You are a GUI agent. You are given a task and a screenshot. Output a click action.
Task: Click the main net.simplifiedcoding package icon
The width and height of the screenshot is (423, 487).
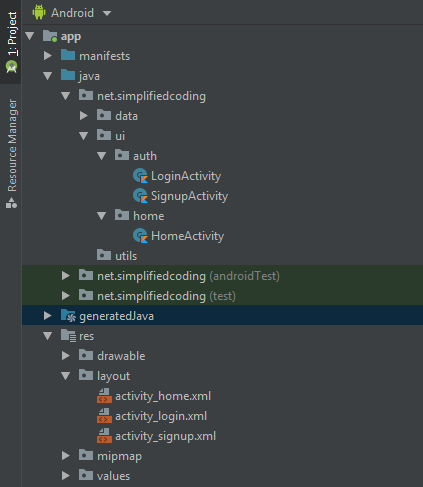tap(86, 95)
